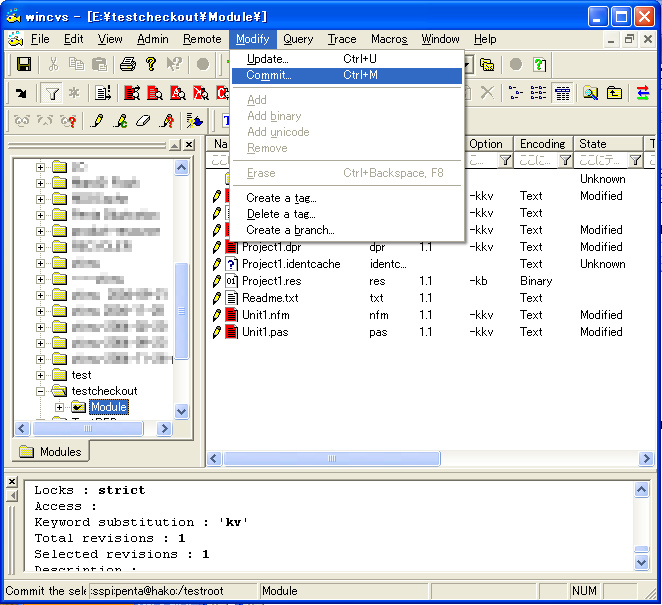Viewport: 662px width, 605px height.
Task: Click the green question document icon
Action: 540,65
